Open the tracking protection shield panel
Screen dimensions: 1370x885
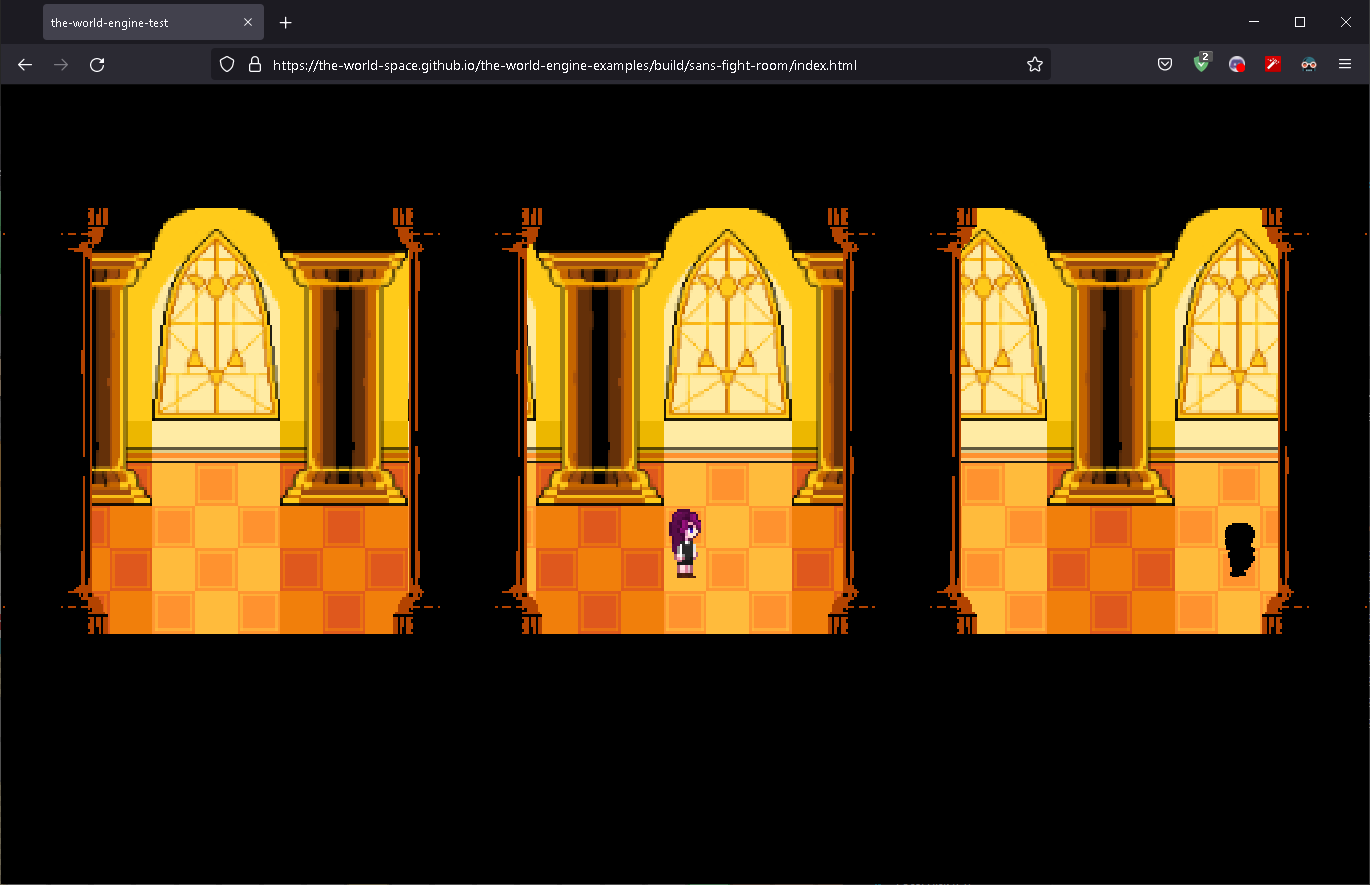point(227,64)
